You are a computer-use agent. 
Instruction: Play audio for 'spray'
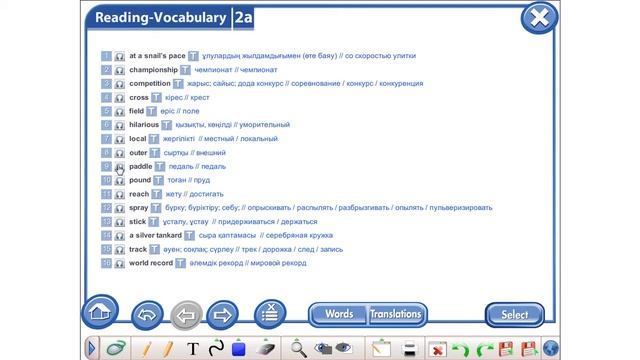tap(119, 208)
